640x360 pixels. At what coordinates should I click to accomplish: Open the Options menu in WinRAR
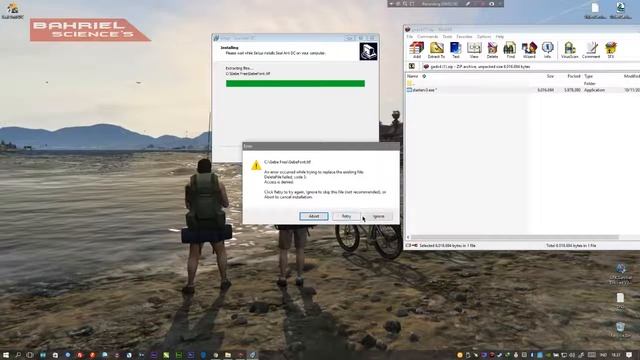484,36
